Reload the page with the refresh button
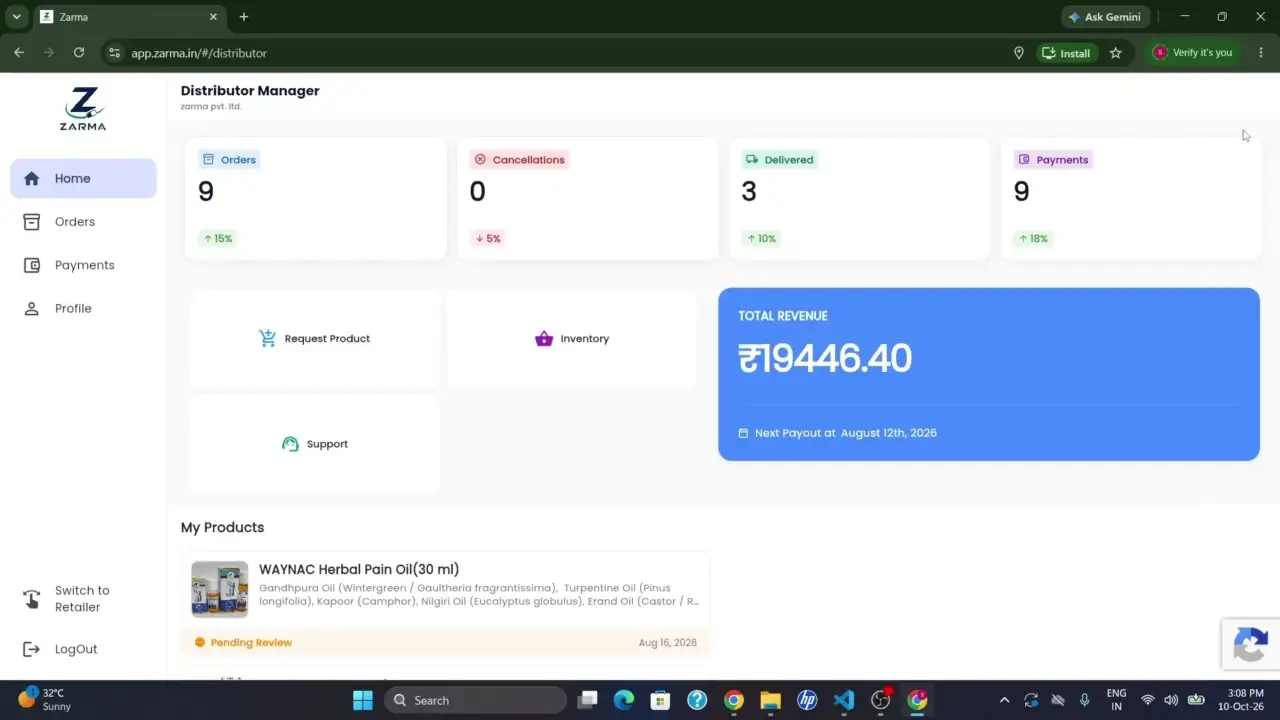The image size is (1280, 720). [x=79, y=53]
